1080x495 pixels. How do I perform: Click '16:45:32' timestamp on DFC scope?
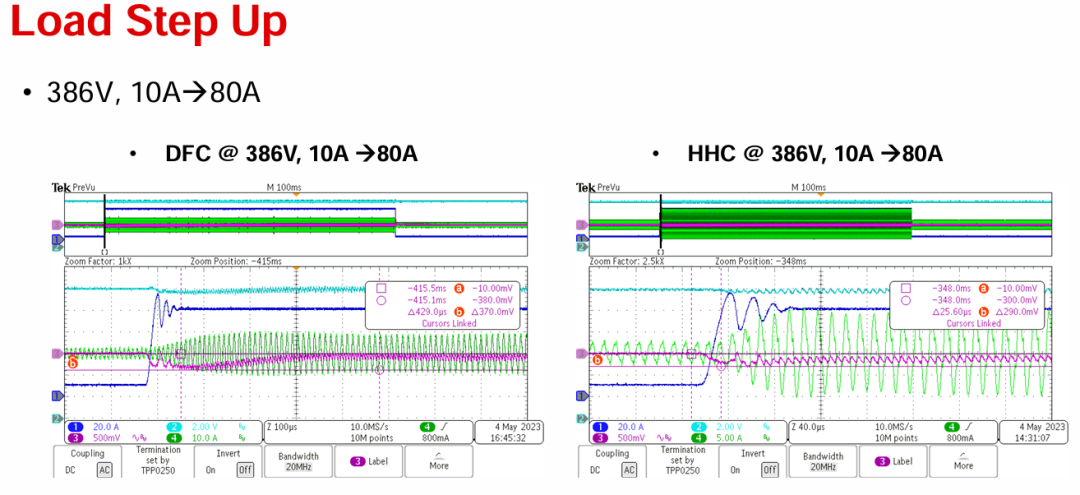[509, 438]
